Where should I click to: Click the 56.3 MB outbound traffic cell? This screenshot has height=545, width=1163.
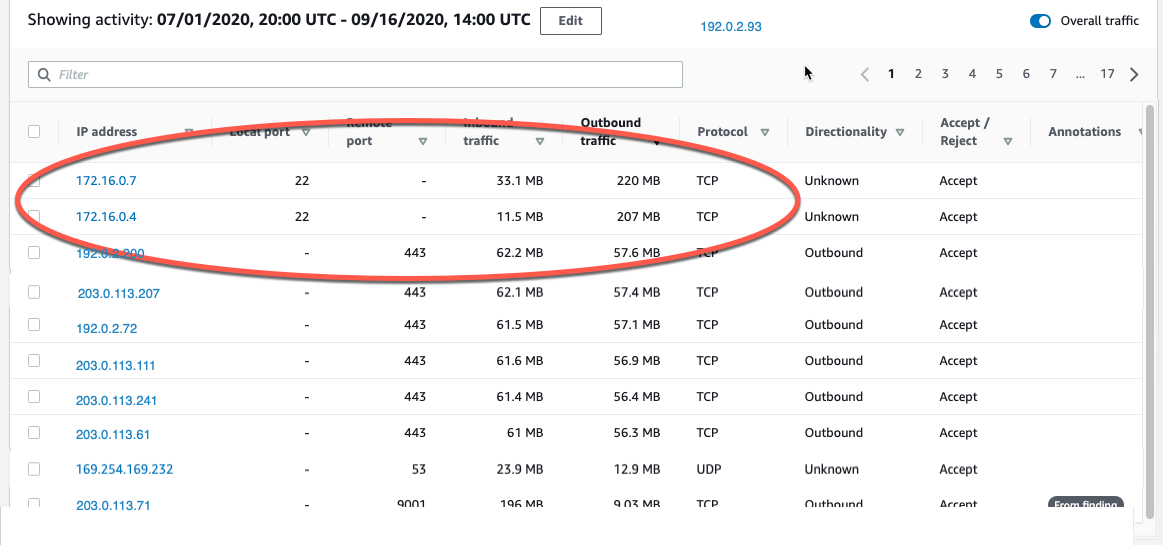coord(636,433)
